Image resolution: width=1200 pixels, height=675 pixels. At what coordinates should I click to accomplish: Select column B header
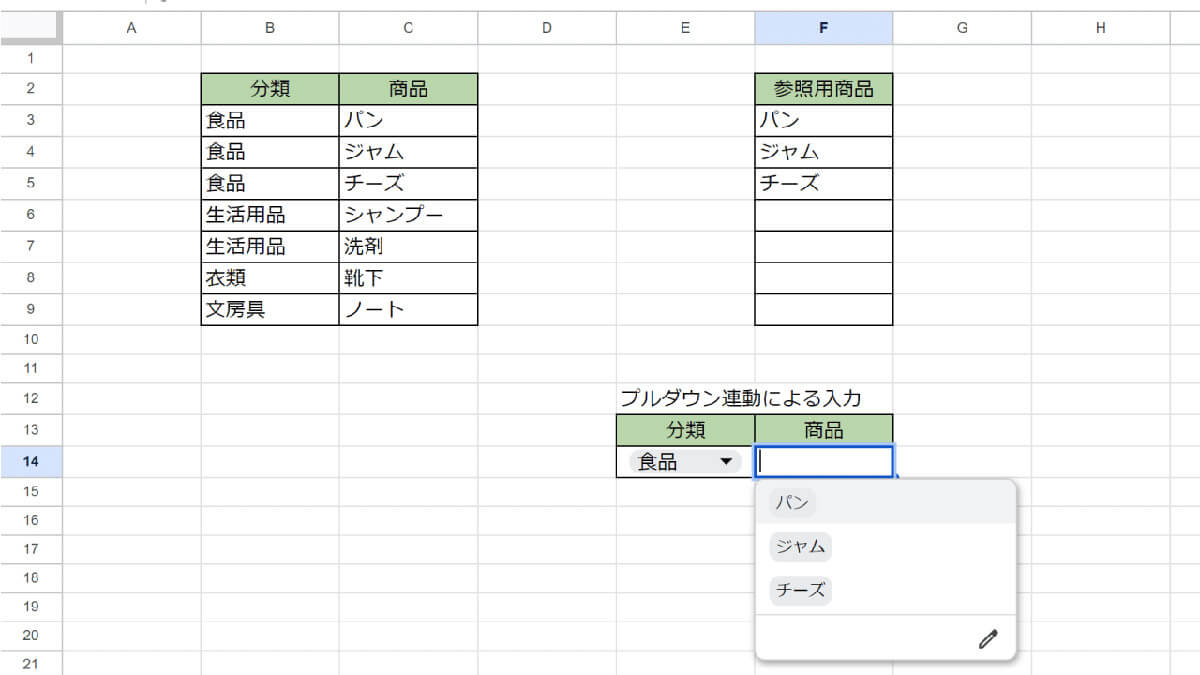tap(270, 29)
